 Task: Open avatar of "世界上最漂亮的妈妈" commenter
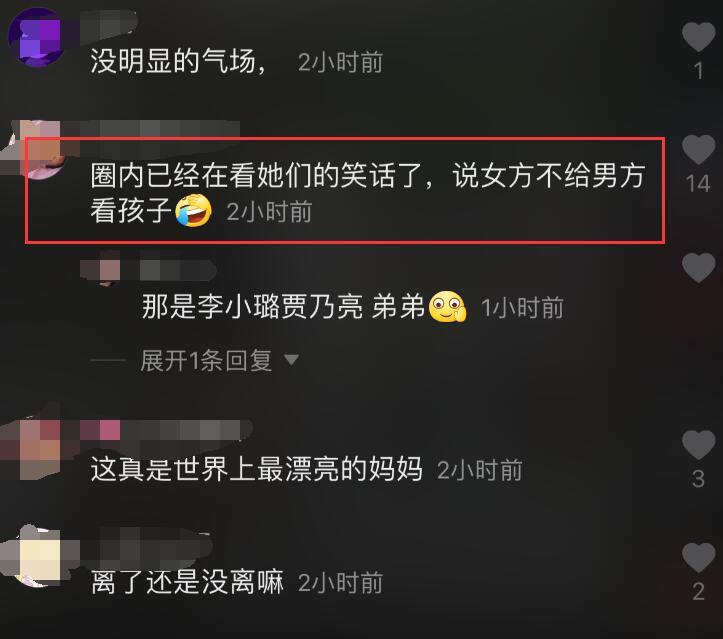point(32,448)
